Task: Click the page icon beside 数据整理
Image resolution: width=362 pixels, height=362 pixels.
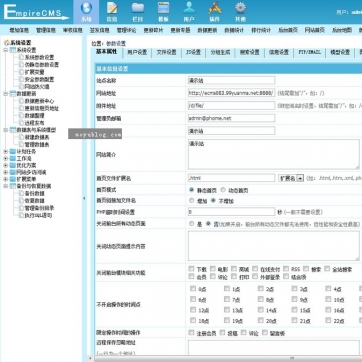Action: coord(21,116)
